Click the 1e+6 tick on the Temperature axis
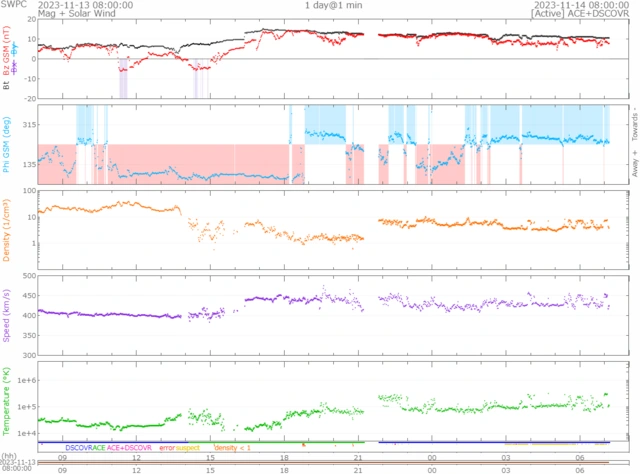The image size is (640, 474). [x=27, y=381]
